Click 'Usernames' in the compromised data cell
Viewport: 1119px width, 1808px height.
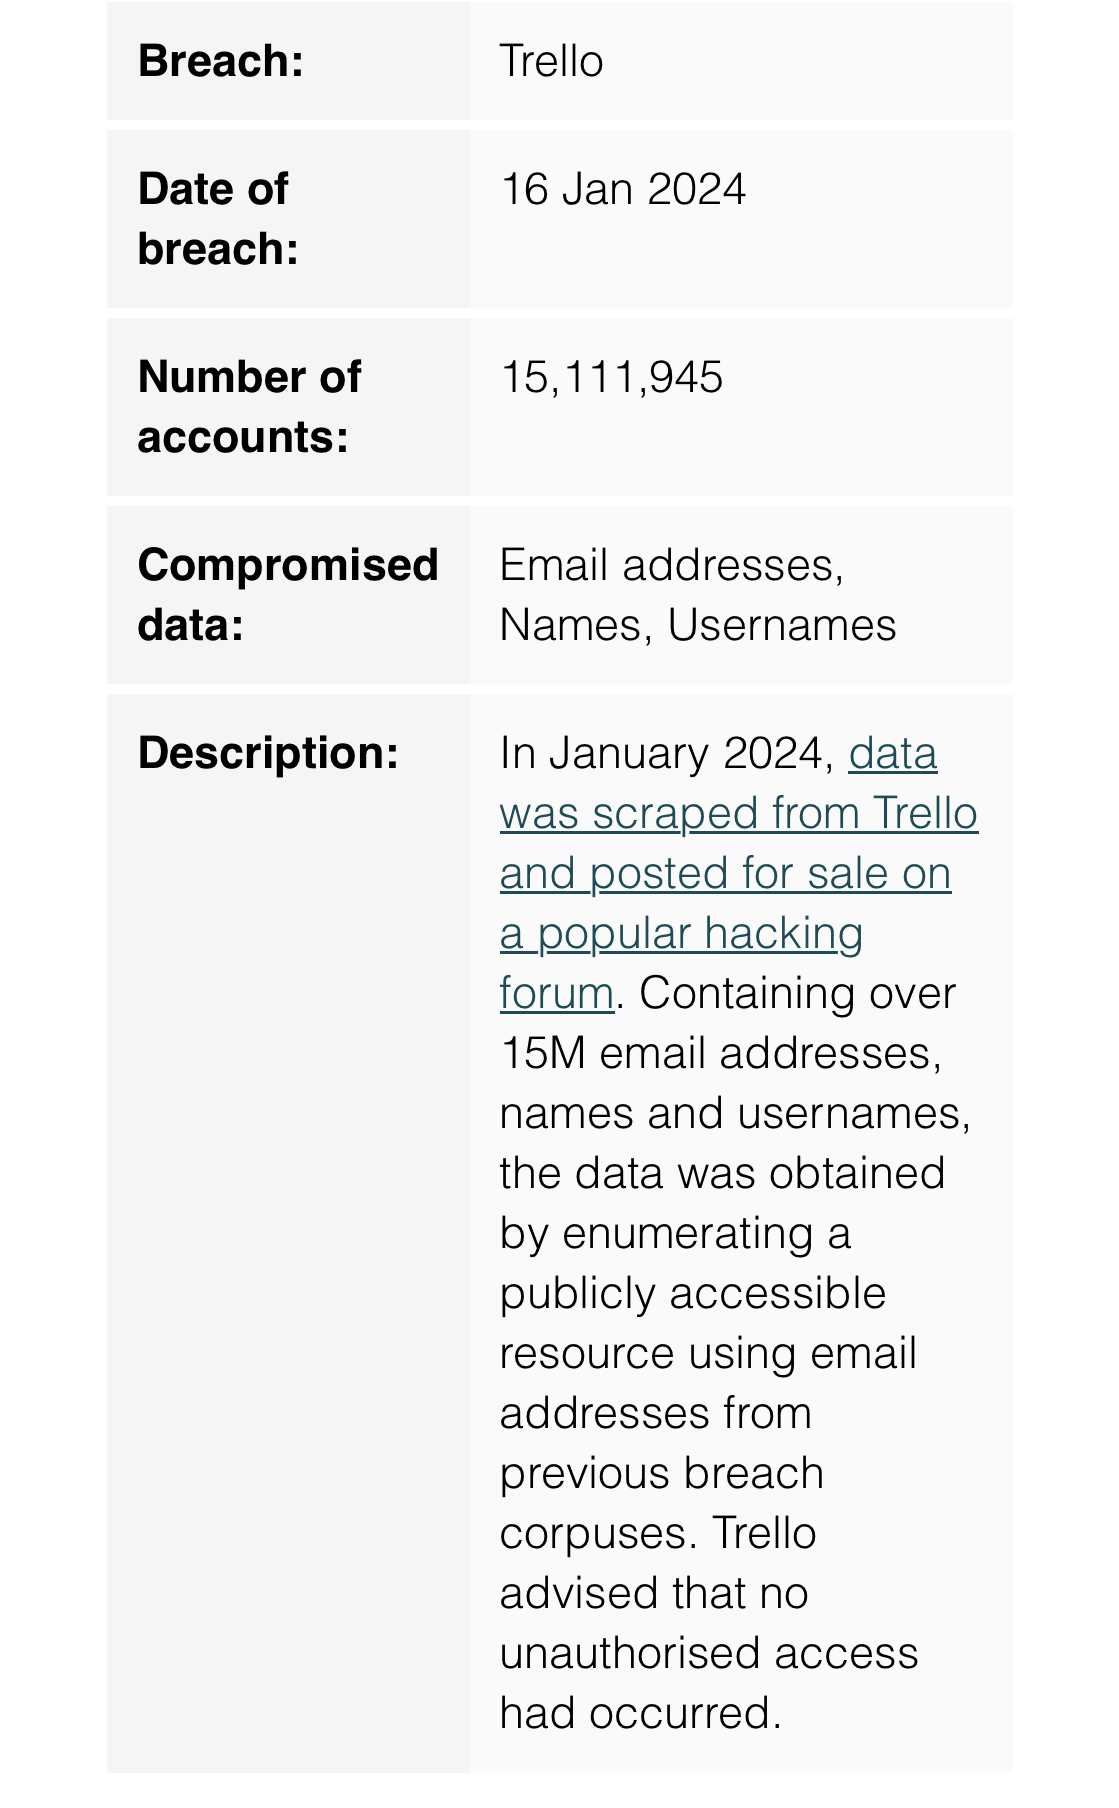[x=782, y=626]
